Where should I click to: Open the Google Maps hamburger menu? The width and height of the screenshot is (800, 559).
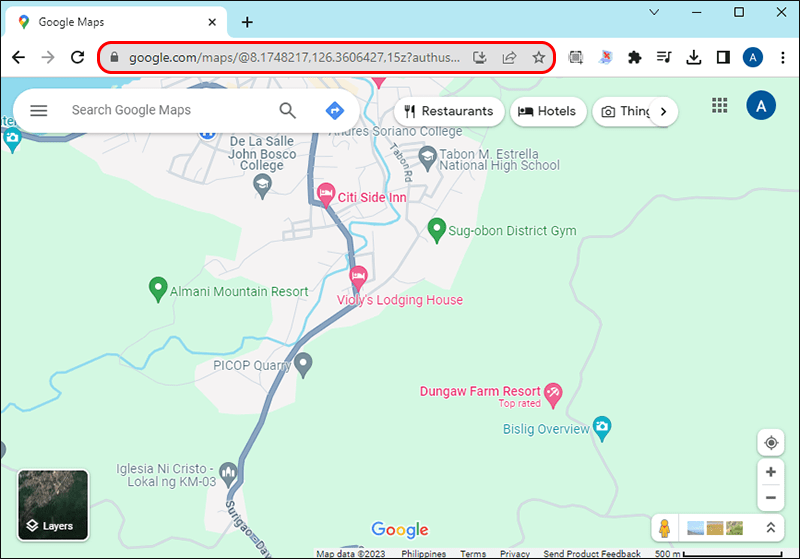click(x=39, y=110)
